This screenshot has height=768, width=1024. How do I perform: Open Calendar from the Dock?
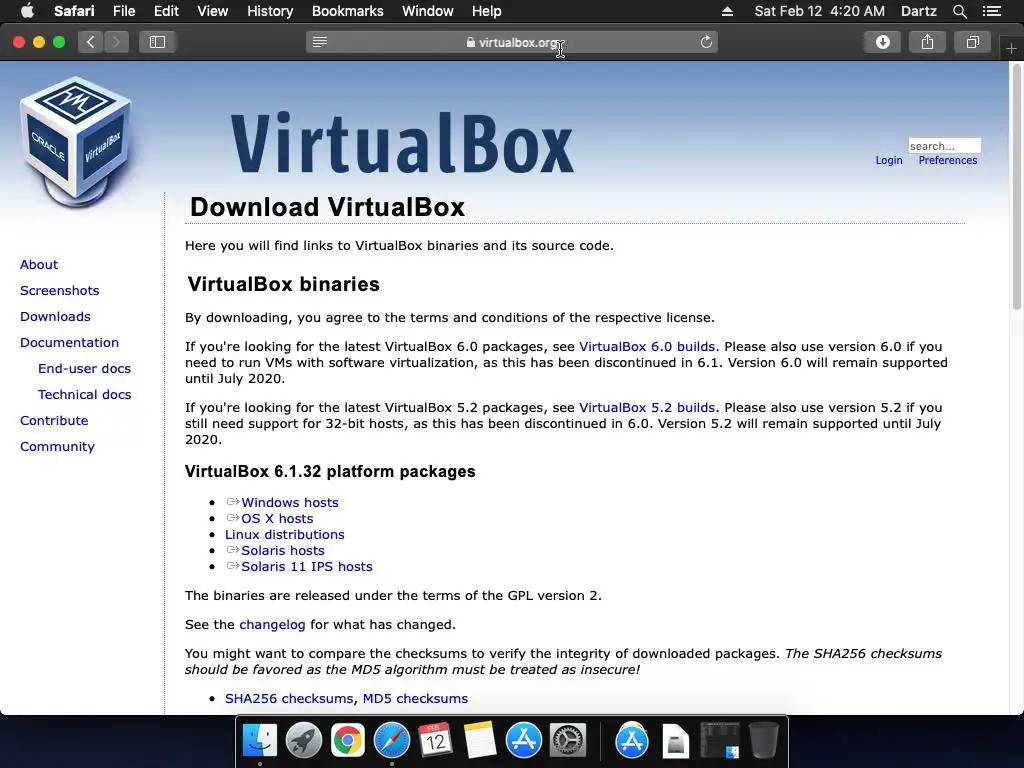click(x=436, y=741)
